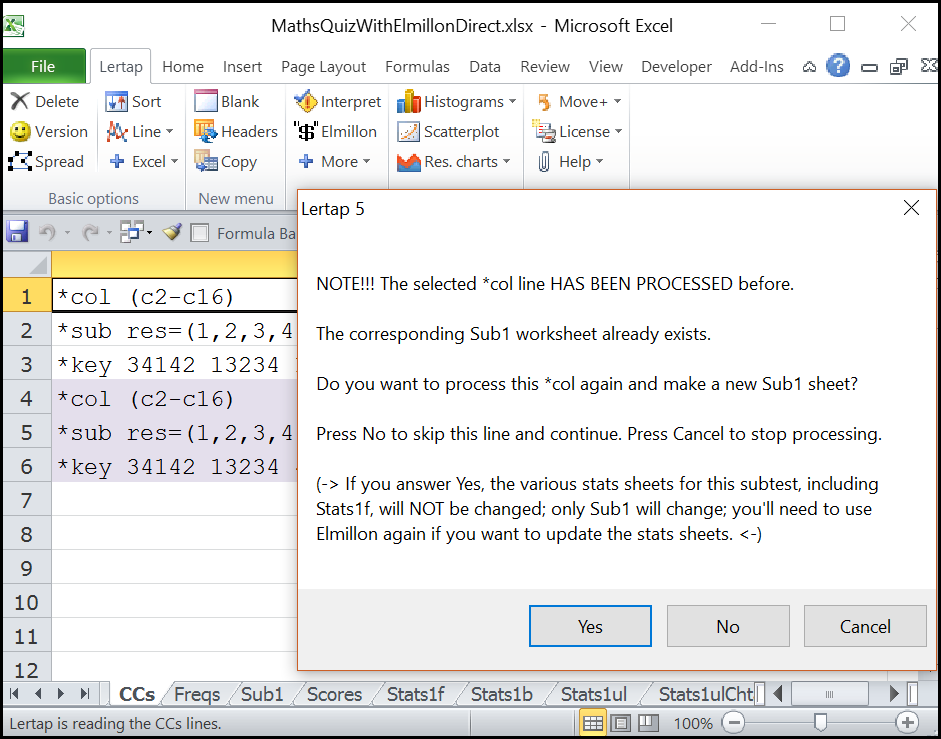The height and width of the screenshot is (739, 941).
Task: Zoom out with the minus button
Action: tap(733, 723)
